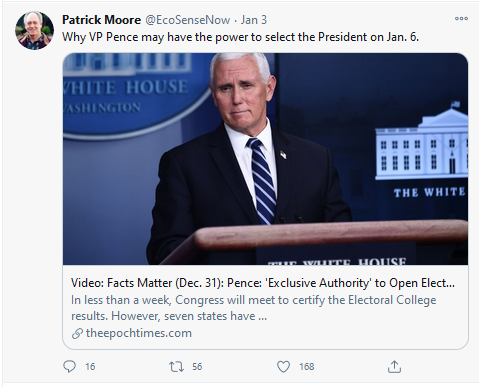479x387 pixels.
Task: Open the theepochtimes.com domain link
Action: click(x=139, y=333)
